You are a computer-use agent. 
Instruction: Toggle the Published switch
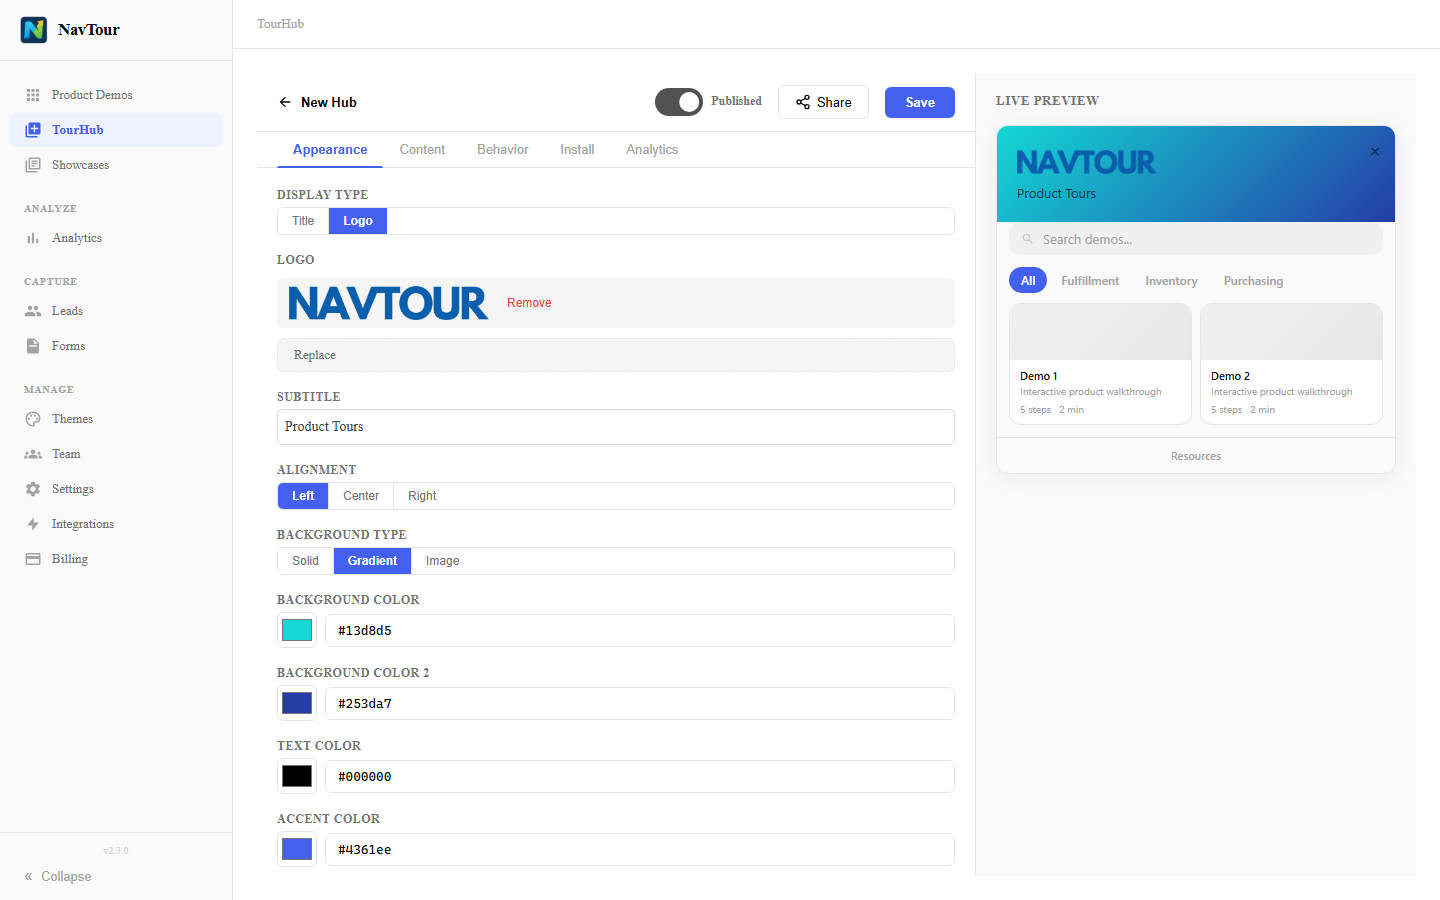click(x=679, y=102)
